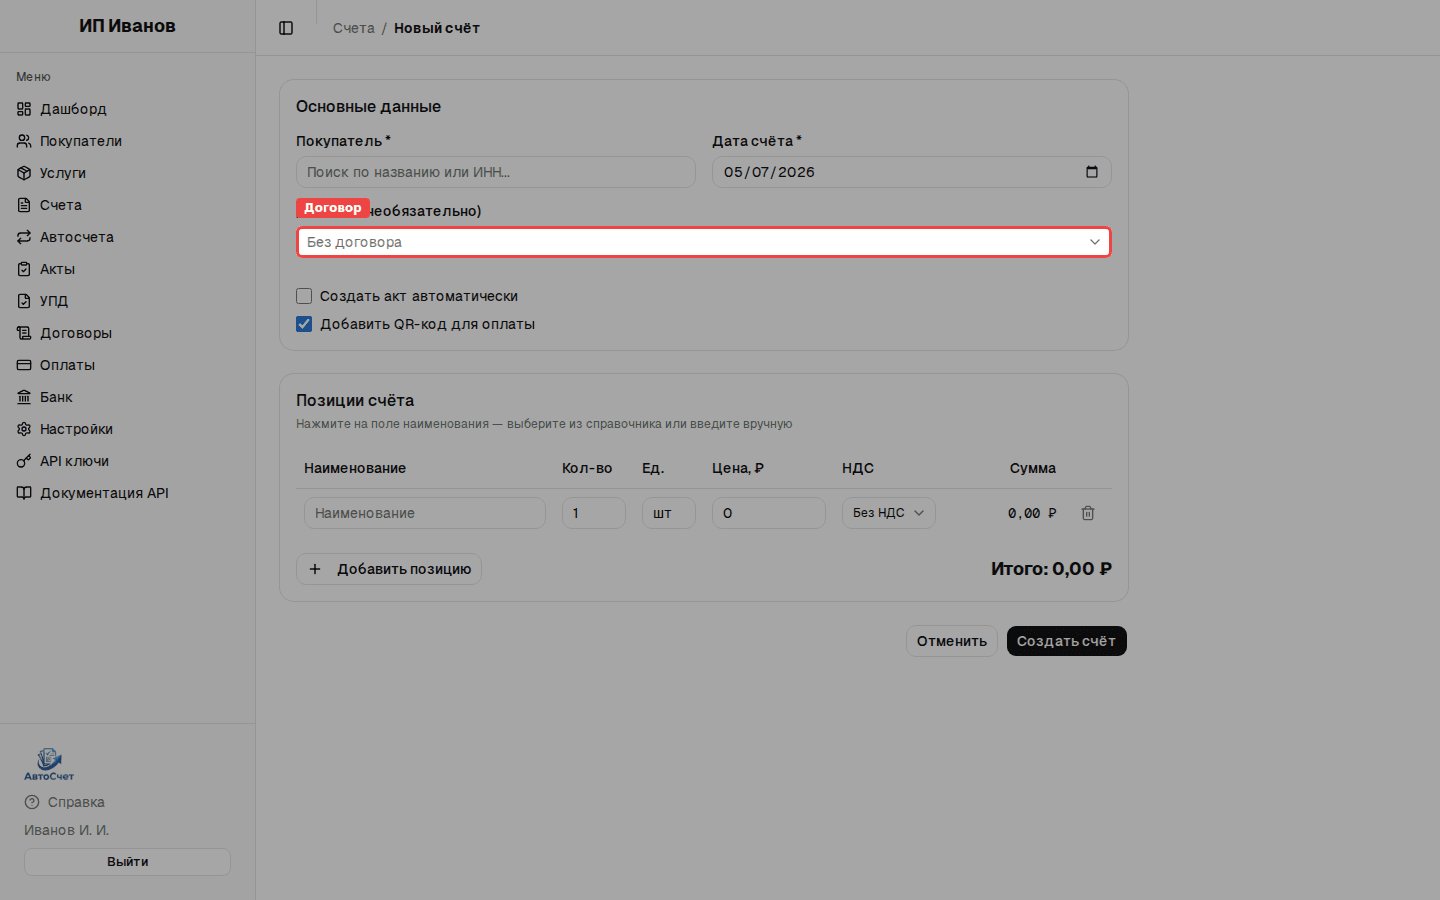The image size is (1440, 900).
Task: Click the Документация API book icon
Action: [24, 493]
